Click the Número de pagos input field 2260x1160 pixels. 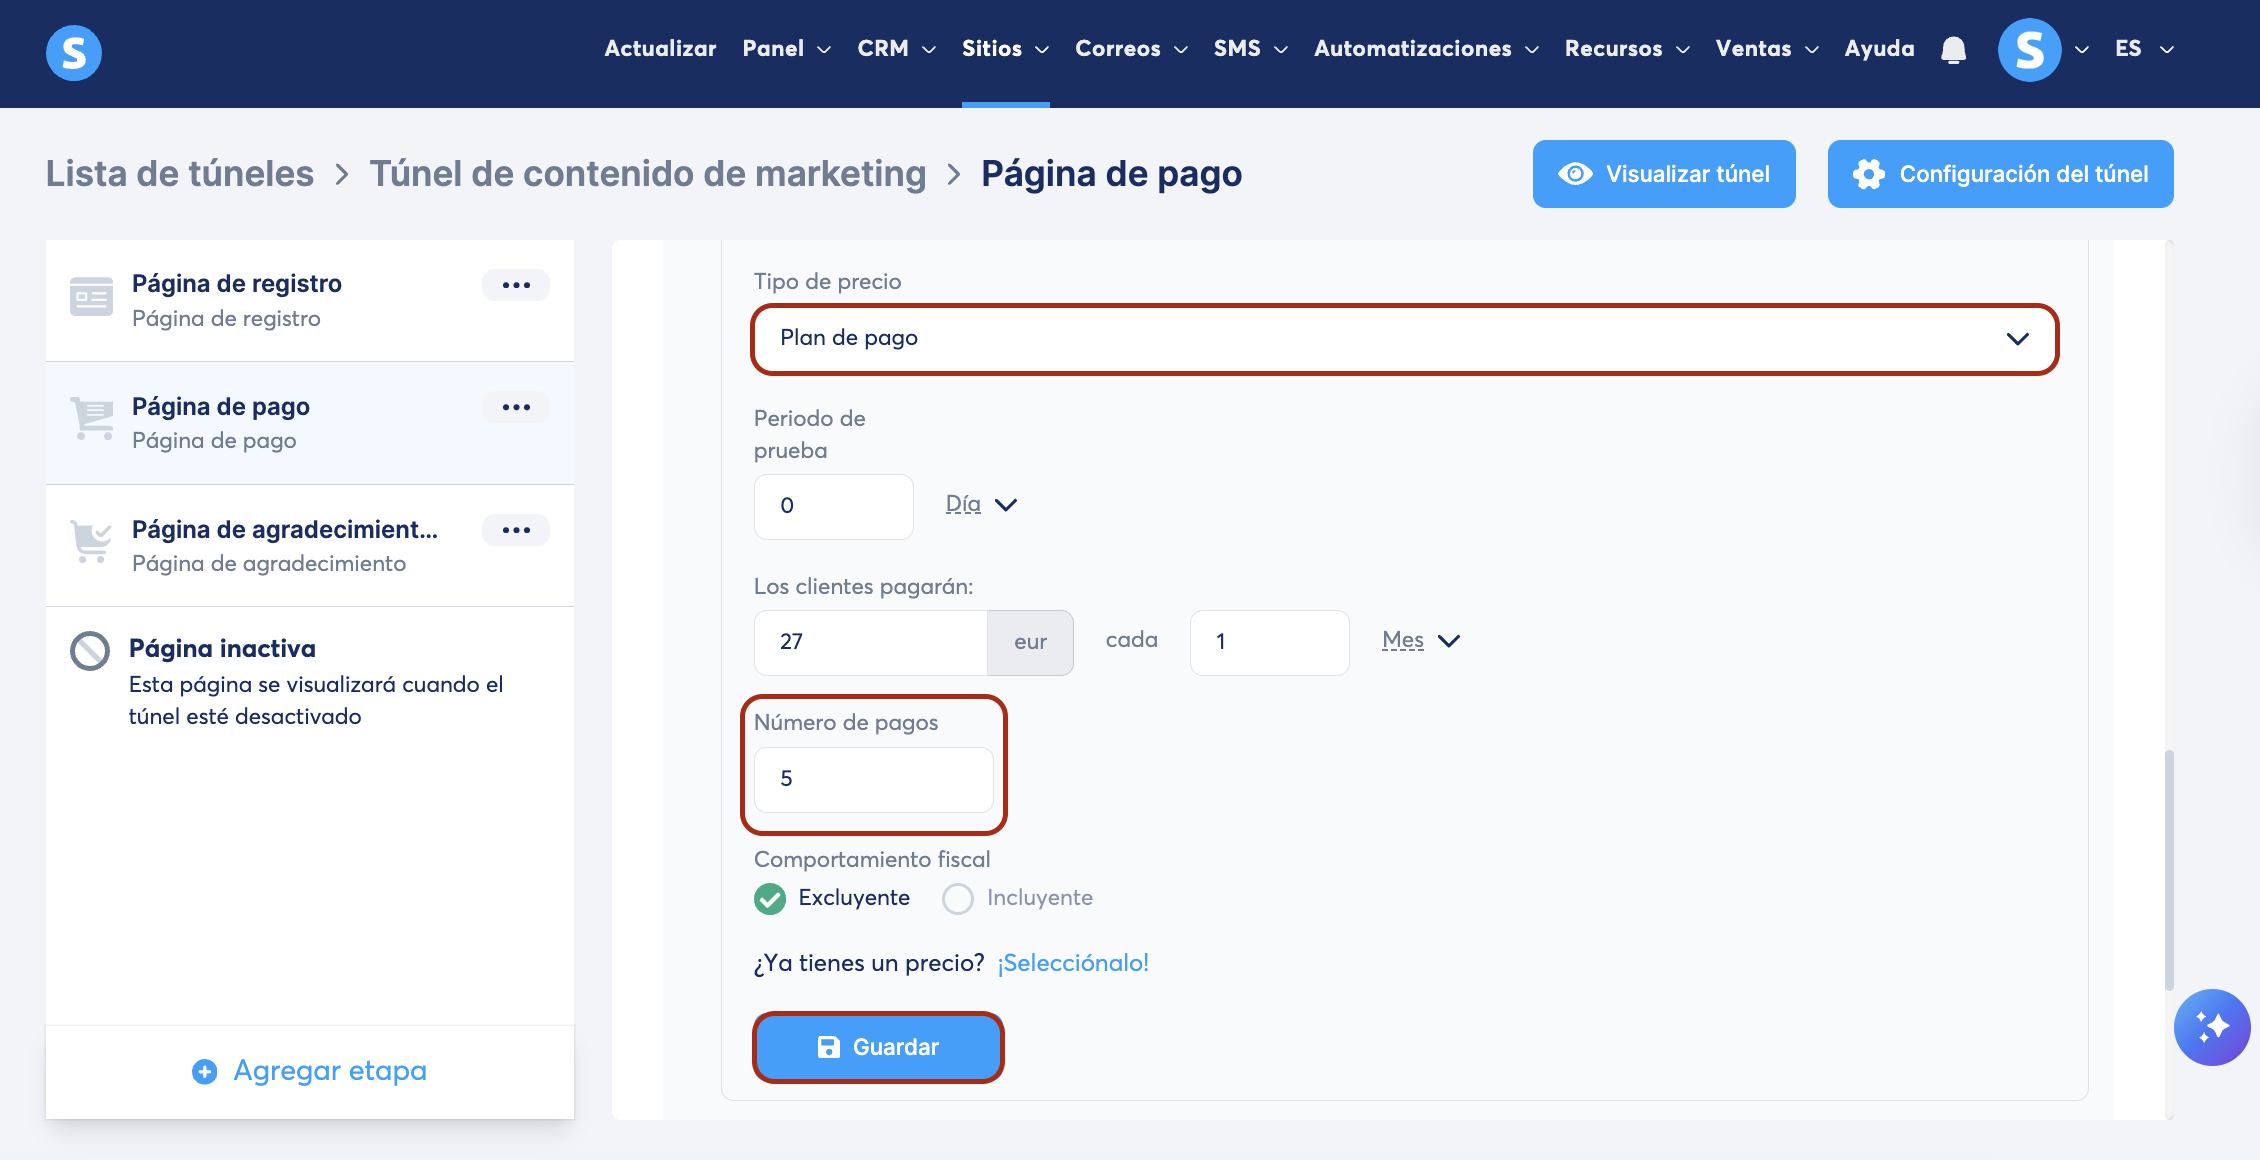click(873, 779)
